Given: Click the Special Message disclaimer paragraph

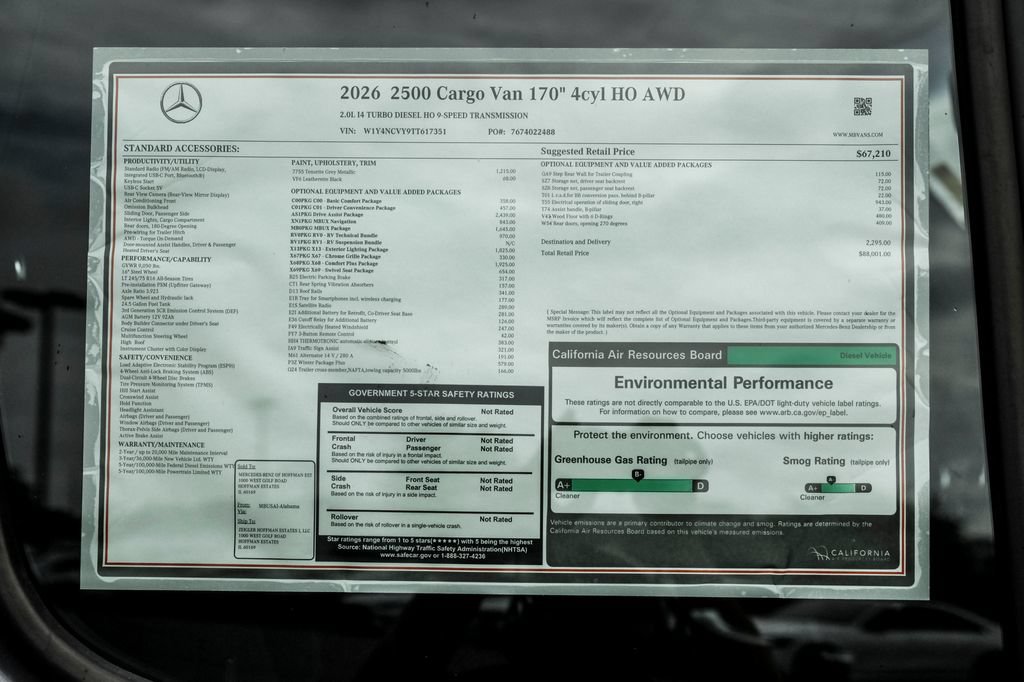Looking at the screenshot, I should point(721,323).
